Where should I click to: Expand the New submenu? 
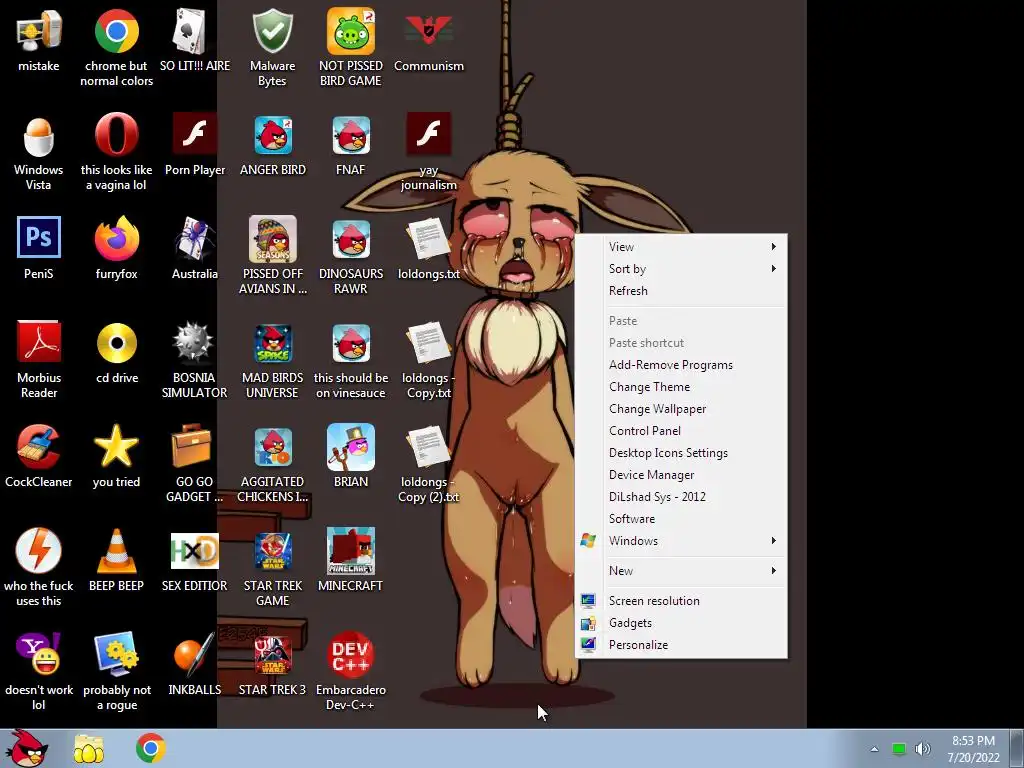[x=680, y=571]
